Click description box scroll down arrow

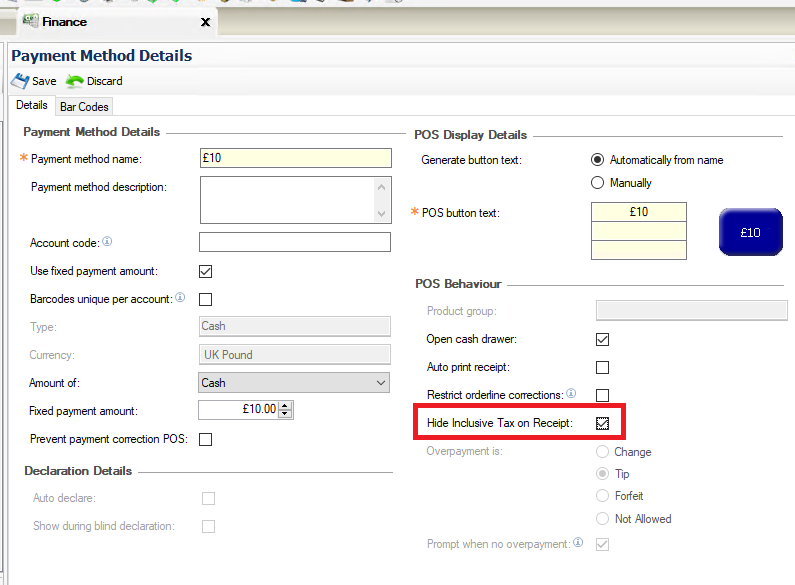(382, 214)
